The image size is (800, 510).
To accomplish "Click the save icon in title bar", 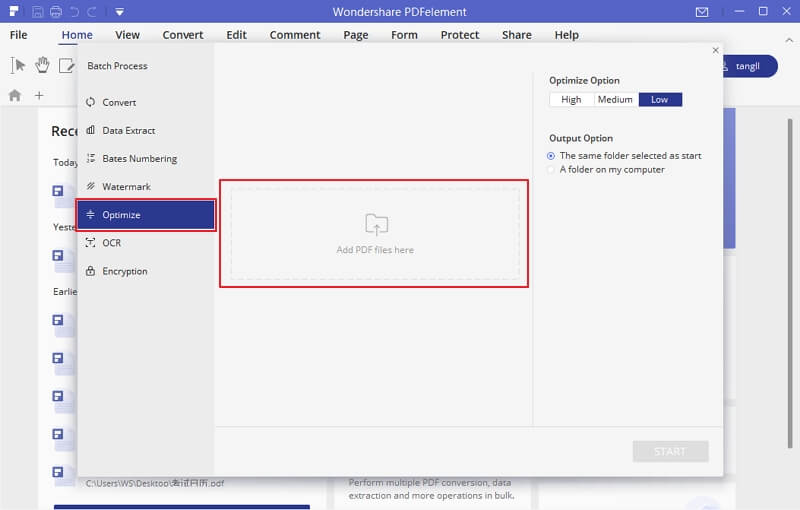I will (x=37, y=12).
